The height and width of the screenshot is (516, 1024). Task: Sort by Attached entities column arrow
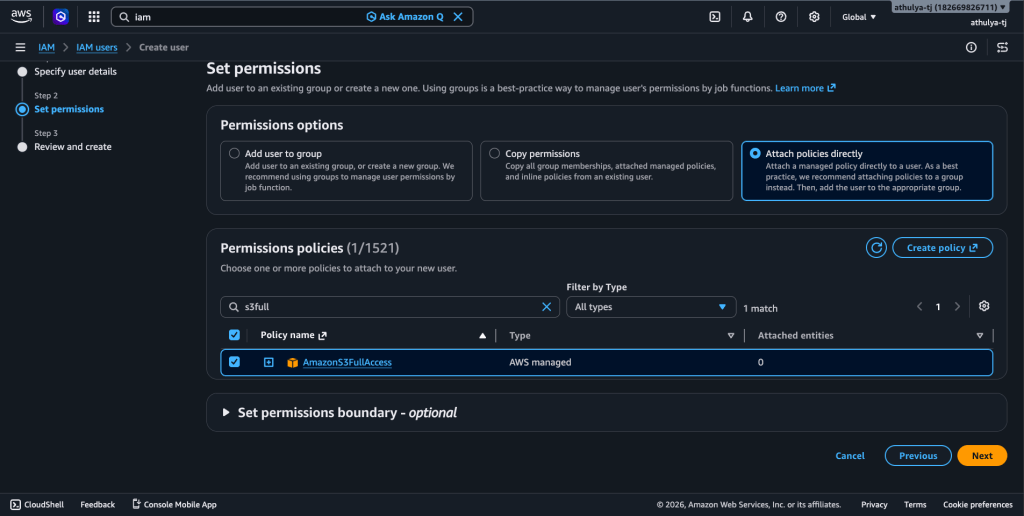click(x=980, y=336)
